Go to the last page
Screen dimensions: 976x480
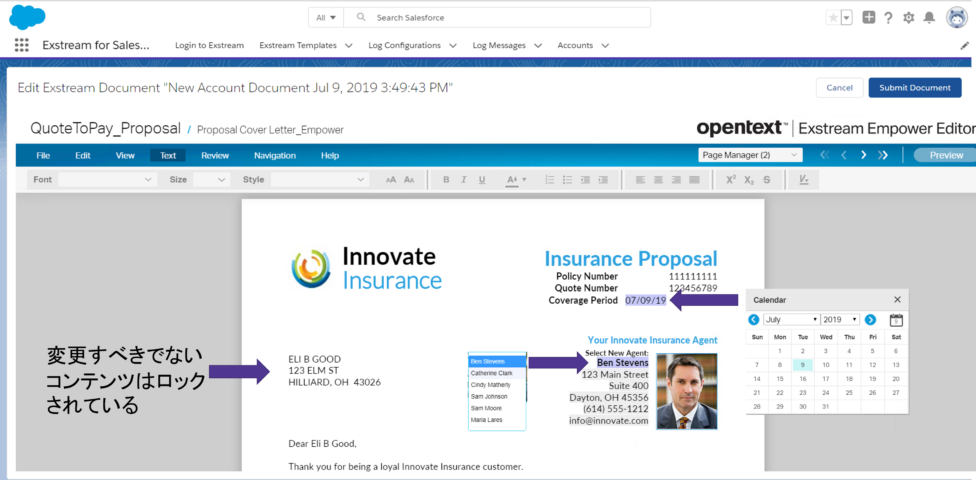point(883,155)
